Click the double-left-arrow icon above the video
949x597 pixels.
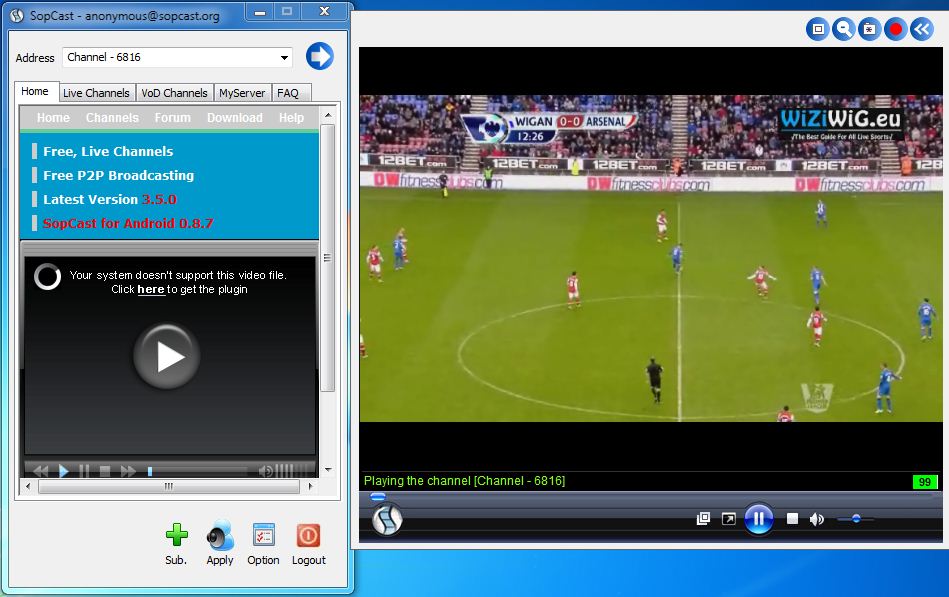pos(921,28)
